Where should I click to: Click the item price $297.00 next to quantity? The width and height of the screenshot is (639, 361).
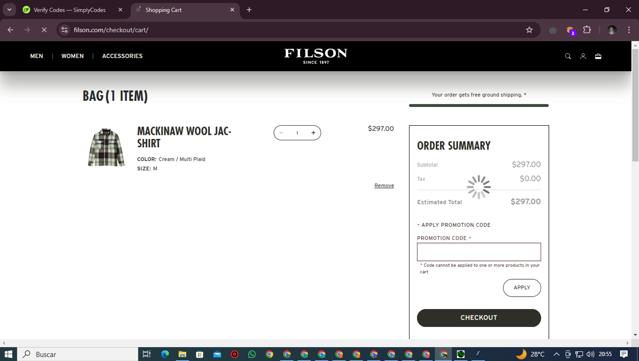(x=381, y=128)
